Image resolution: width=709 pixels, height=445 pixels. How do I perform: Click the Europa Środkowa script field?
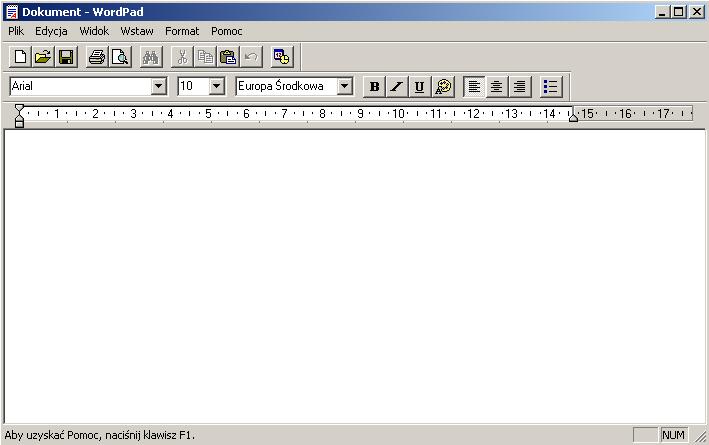[286, 86]
